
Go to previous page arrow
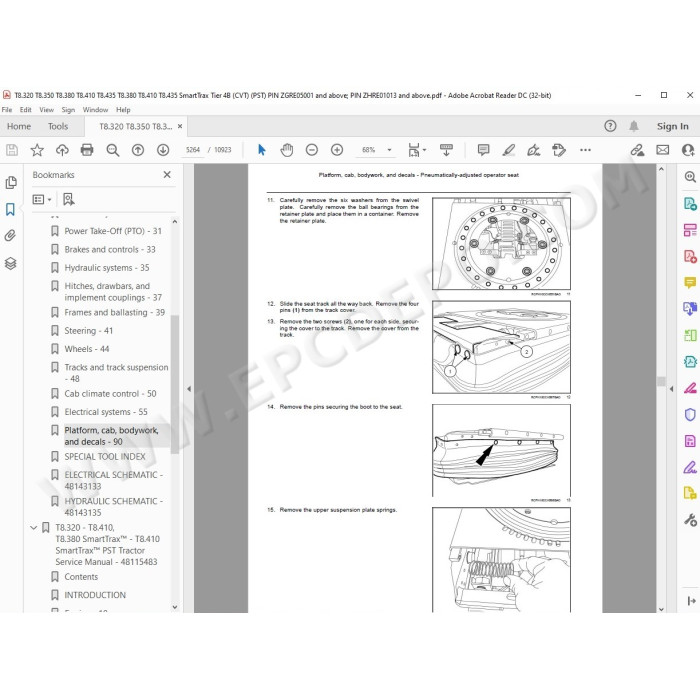(x=138, y=150)
